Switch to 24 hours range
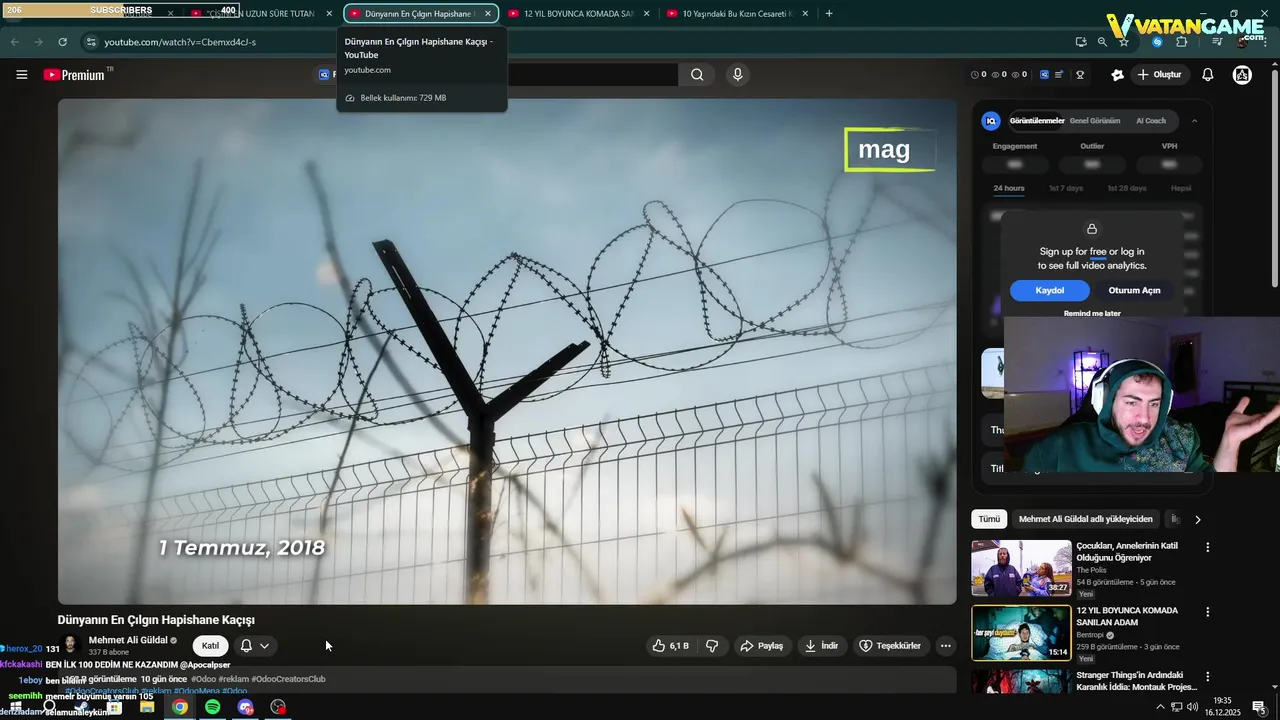1280x720 pixels. point(1008,188)
